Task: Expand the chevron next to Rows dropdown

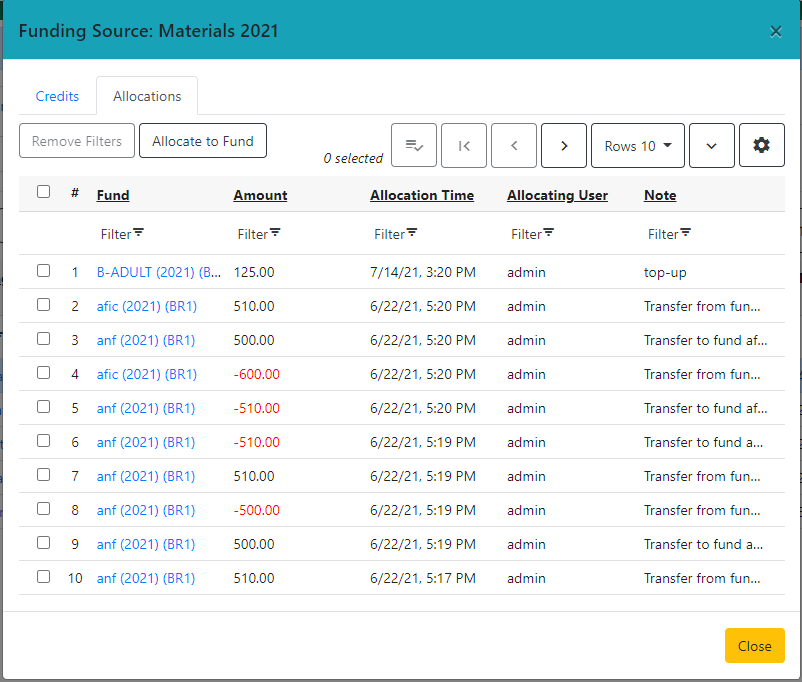Action: tap(711, 145)
